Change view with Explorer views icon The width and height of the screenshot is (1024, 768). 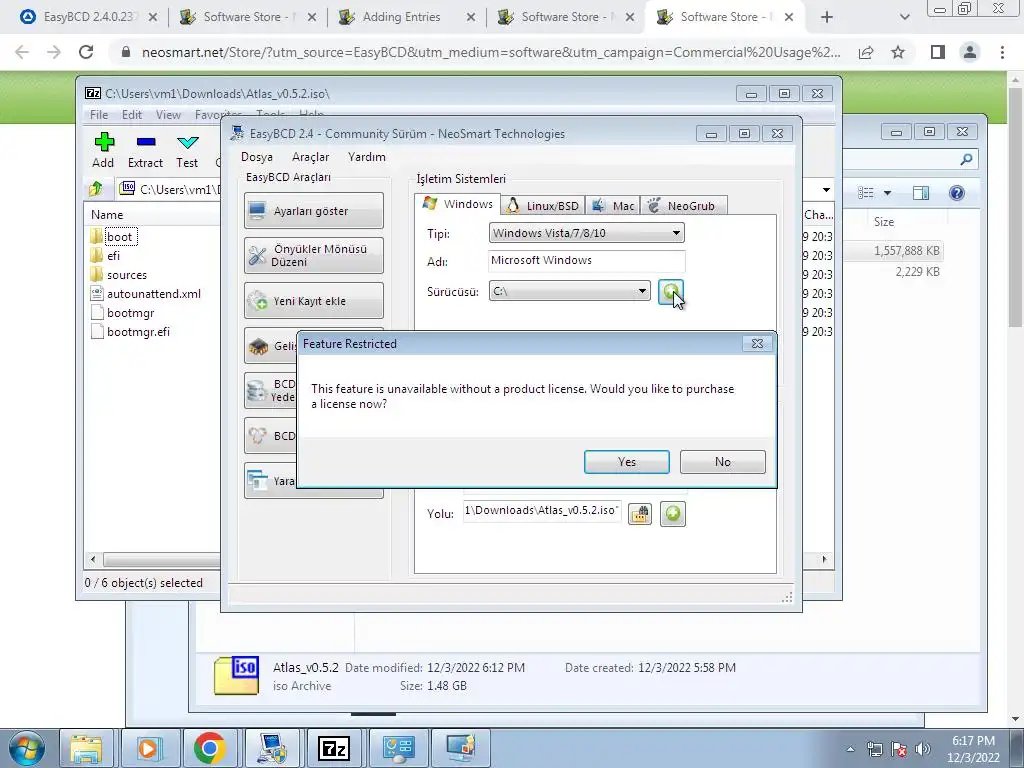pyautogui.click(x=866, y=193)
